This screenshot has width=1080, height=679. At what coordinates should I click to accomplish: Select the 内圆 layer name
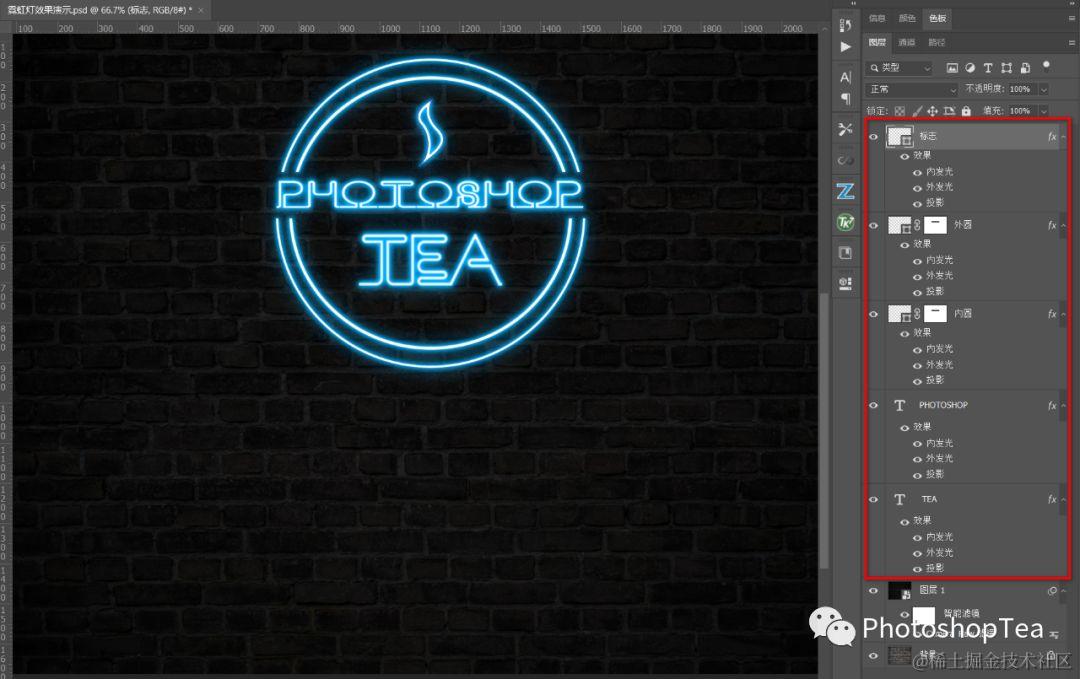962,314
